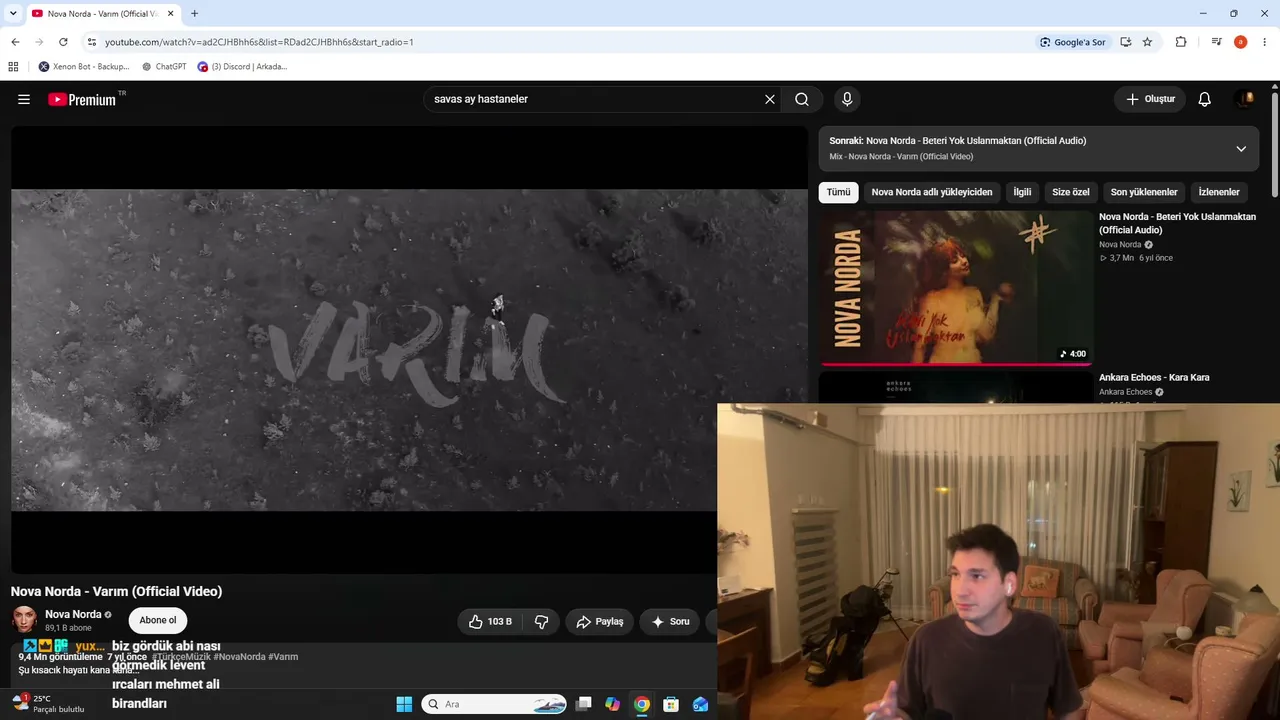The height and width of the screenshot is (720, 1280).
Task: Open the YouTube guide hamburger menu
Action: point(24,99)
